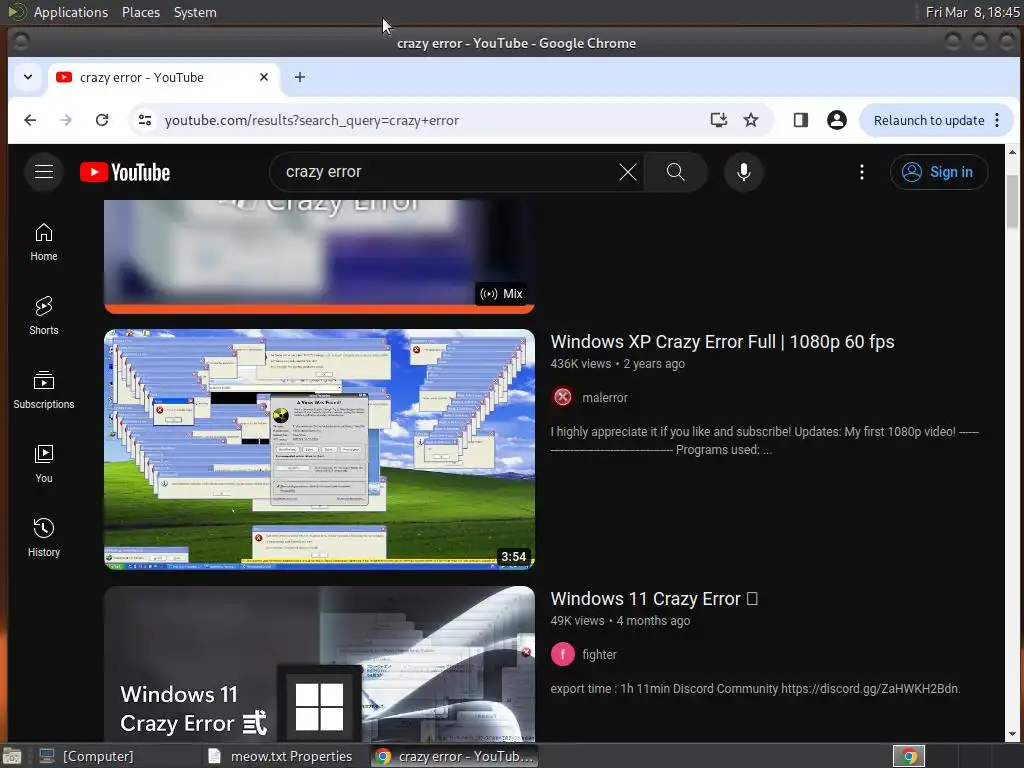Viewport: 1024px width, 768px height.
Task: Click the YouTube logo
Action: 125,172
